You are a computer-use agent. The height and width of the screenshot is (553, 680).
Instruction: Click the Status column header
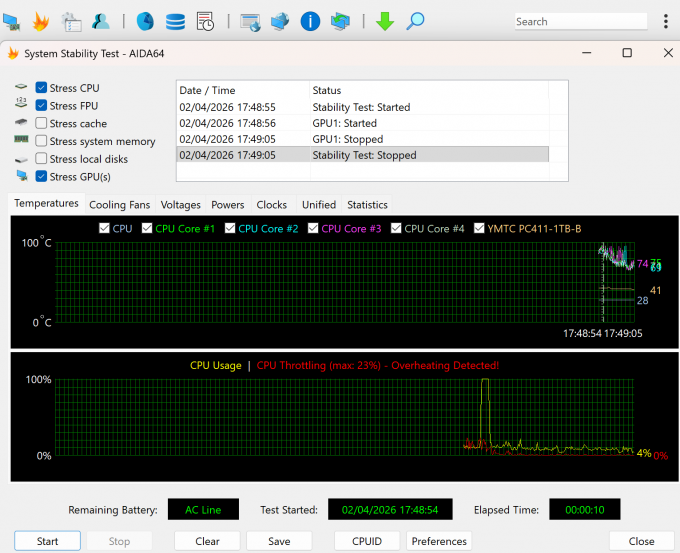tap(429, 90)
